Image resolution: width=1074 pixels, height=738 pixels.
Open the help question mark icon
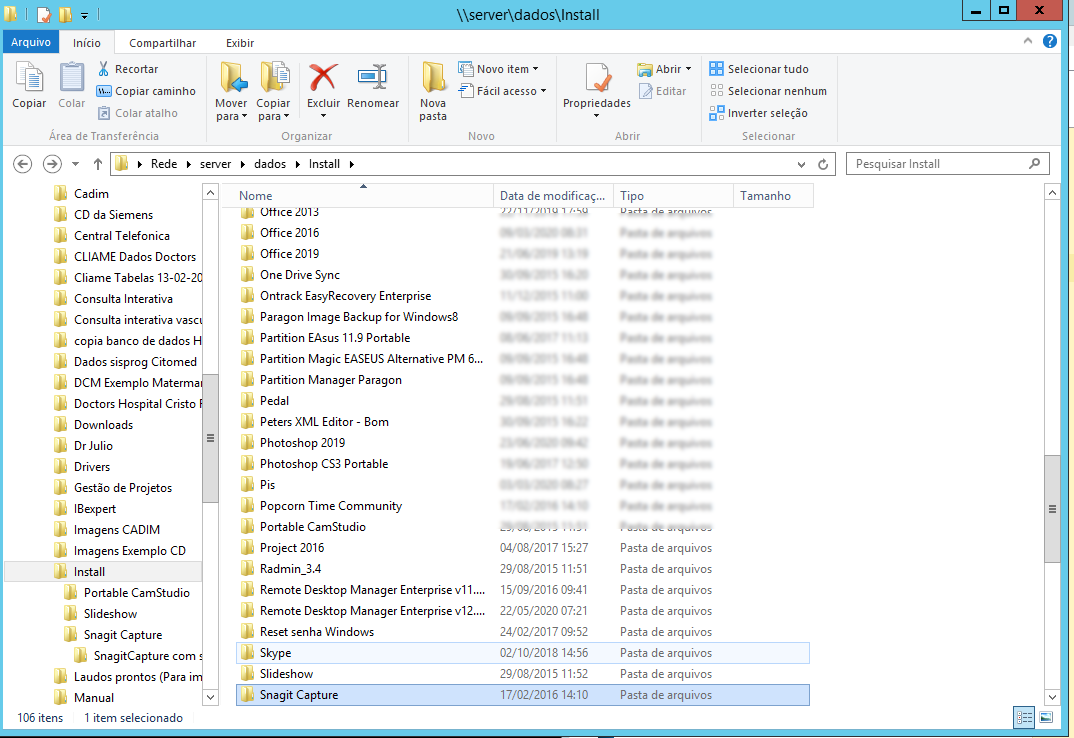(1049, 41)
